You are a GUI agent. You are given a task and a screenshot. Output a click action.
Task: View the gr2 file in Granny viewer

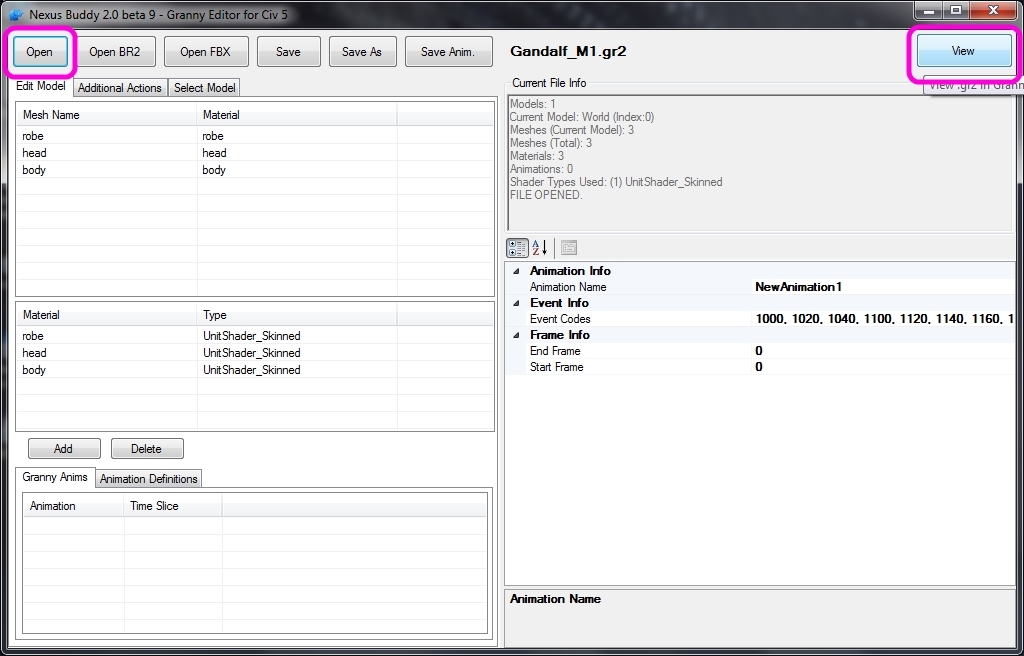pos(963,50)
